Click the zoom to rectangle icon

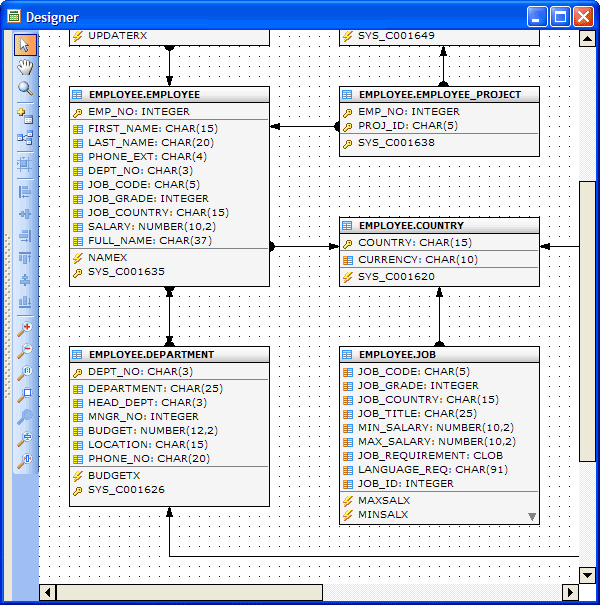pyautogui.click(x=25, y=395)
